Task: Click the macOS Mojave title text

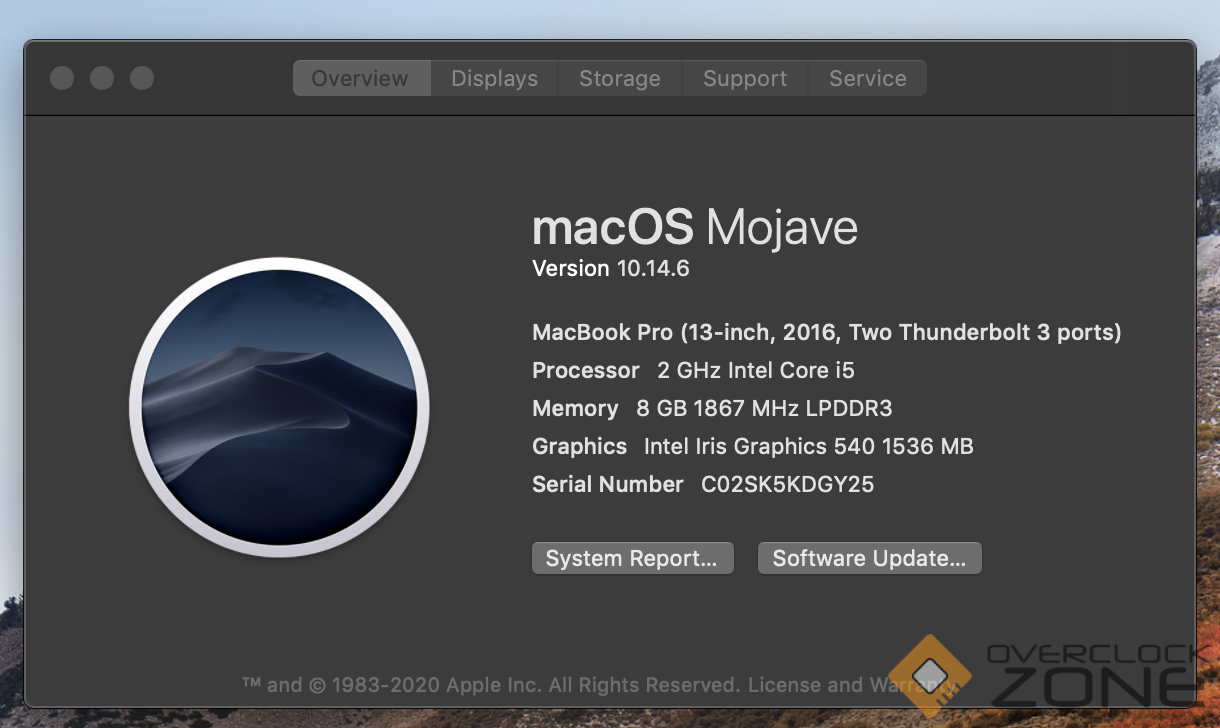Action: pos(694,228)
